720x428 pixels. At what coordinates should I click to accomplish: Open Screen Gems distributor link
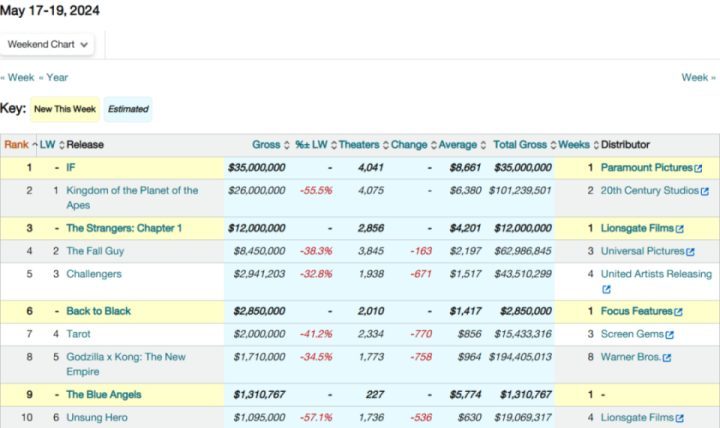632,334
